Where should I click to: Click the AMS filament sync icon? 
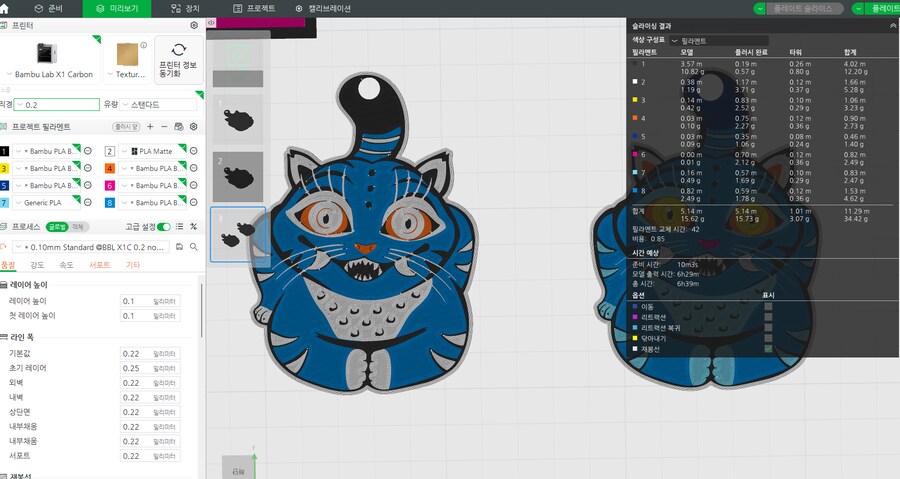(x=179, y=127)
